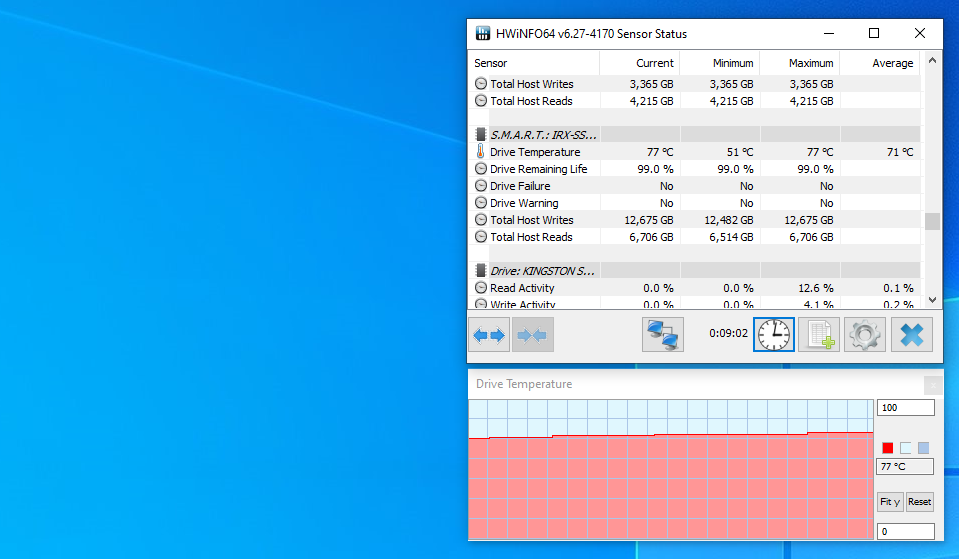Click the 71 °C average temperature value

[900, 152]
